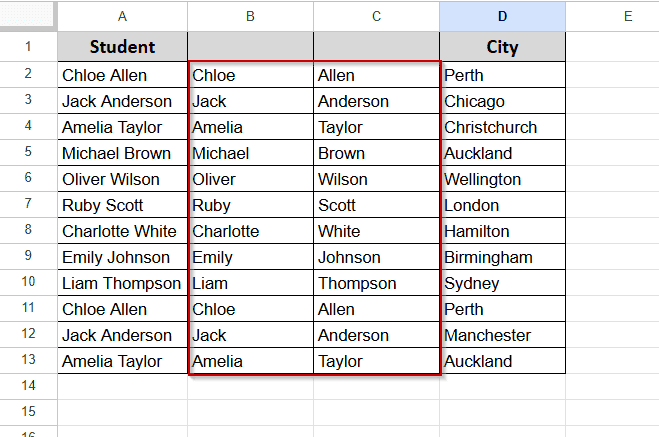
Task: Select column D header
Action: point(502,16)
